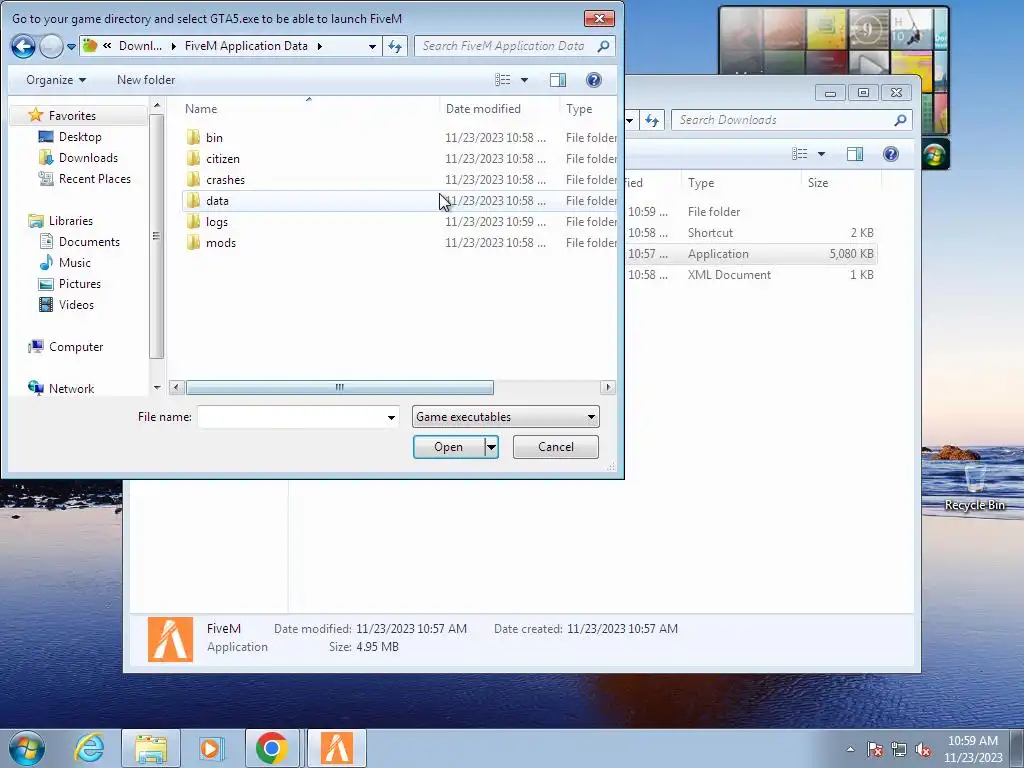Viewport: 1024px width, 768px height.
Task: Open help icon in Downloads Explorer window
Action: 890,153
